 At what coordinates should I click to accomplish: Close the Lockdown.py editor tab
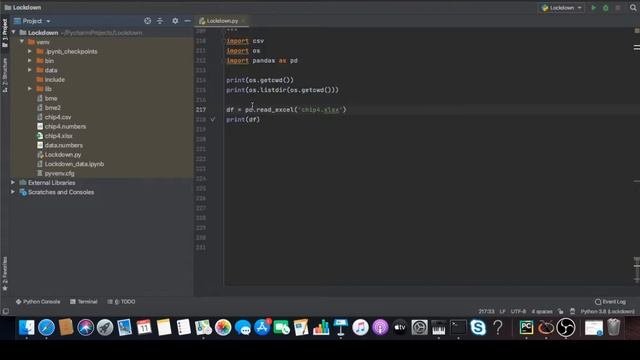(243, 21)
